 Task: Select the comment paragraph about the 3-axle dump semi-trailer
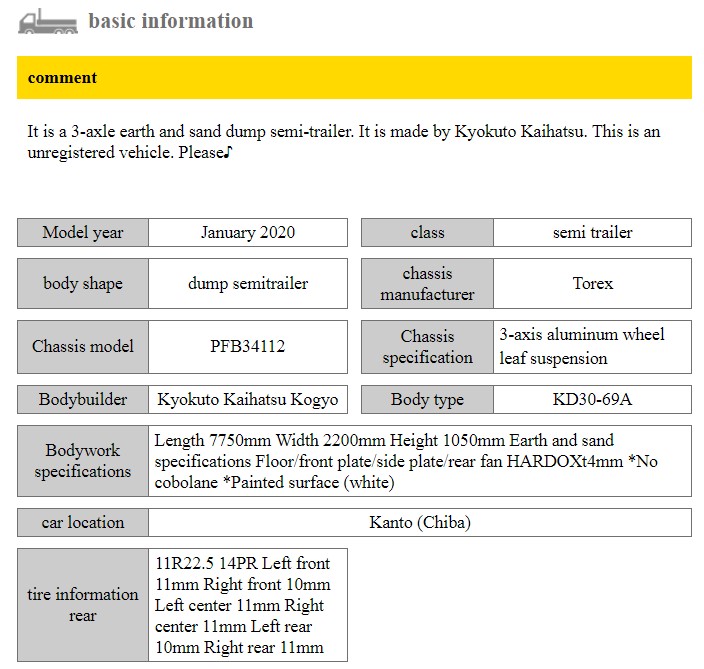[x=343, y=141]
